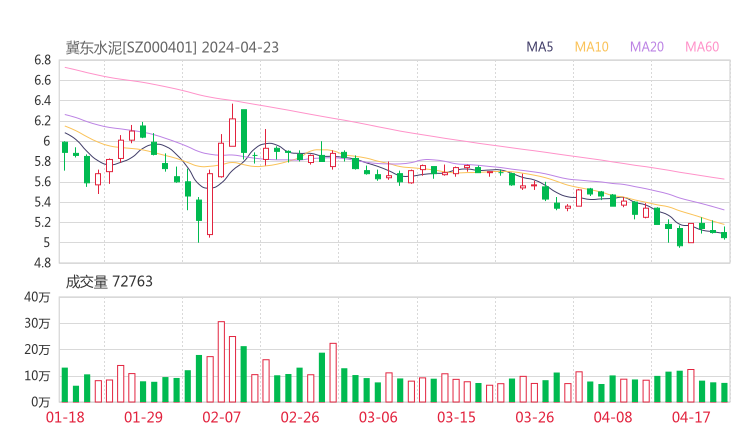The height and width of the screenshot is (440, 740).
Task: Click the 成交量 72763 volume label
Action: tap(109, 281)
